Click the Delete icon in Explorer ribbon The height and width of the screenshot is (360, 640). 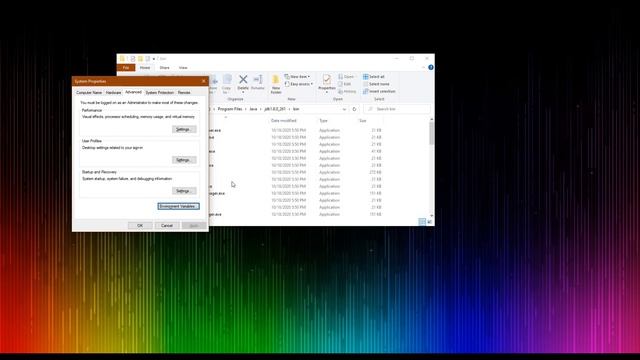pyautogui.click(x=243, y=83)
